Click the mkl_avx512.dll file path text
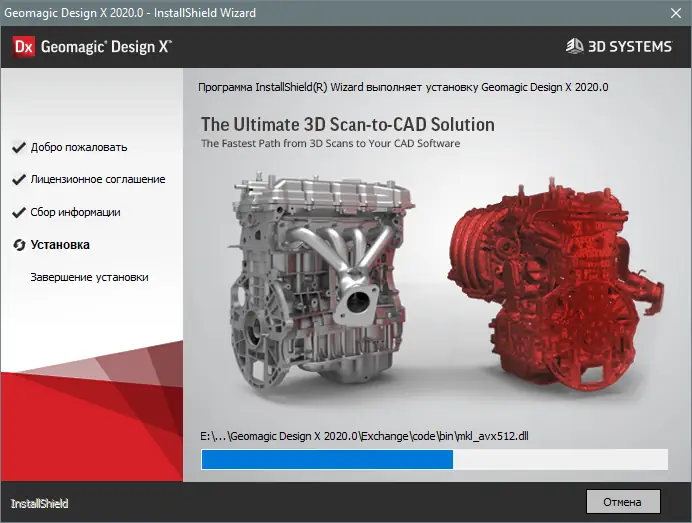The image size is (692, 523). coord(364,436)
